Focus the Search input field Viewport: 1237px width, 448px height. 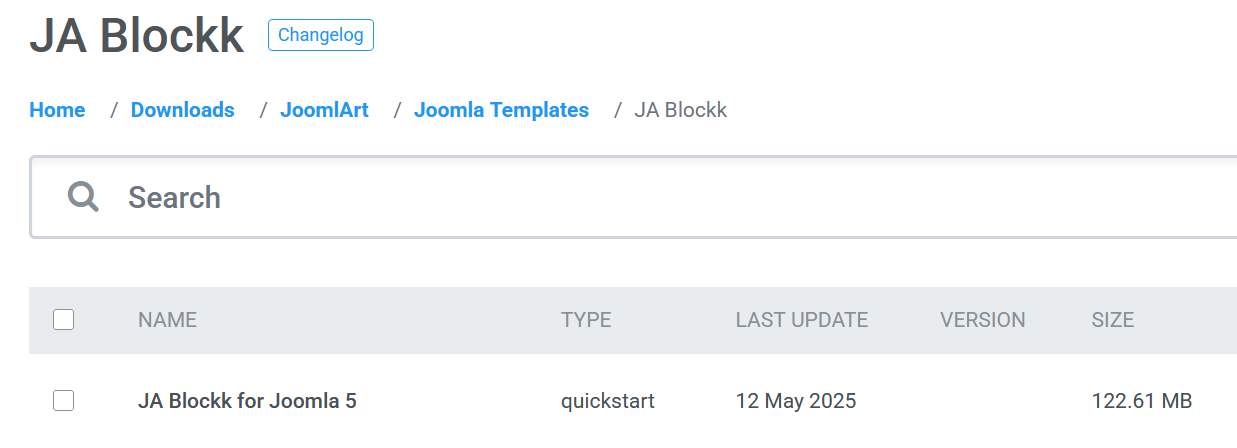pyautogui.click(x=600, y=197)
